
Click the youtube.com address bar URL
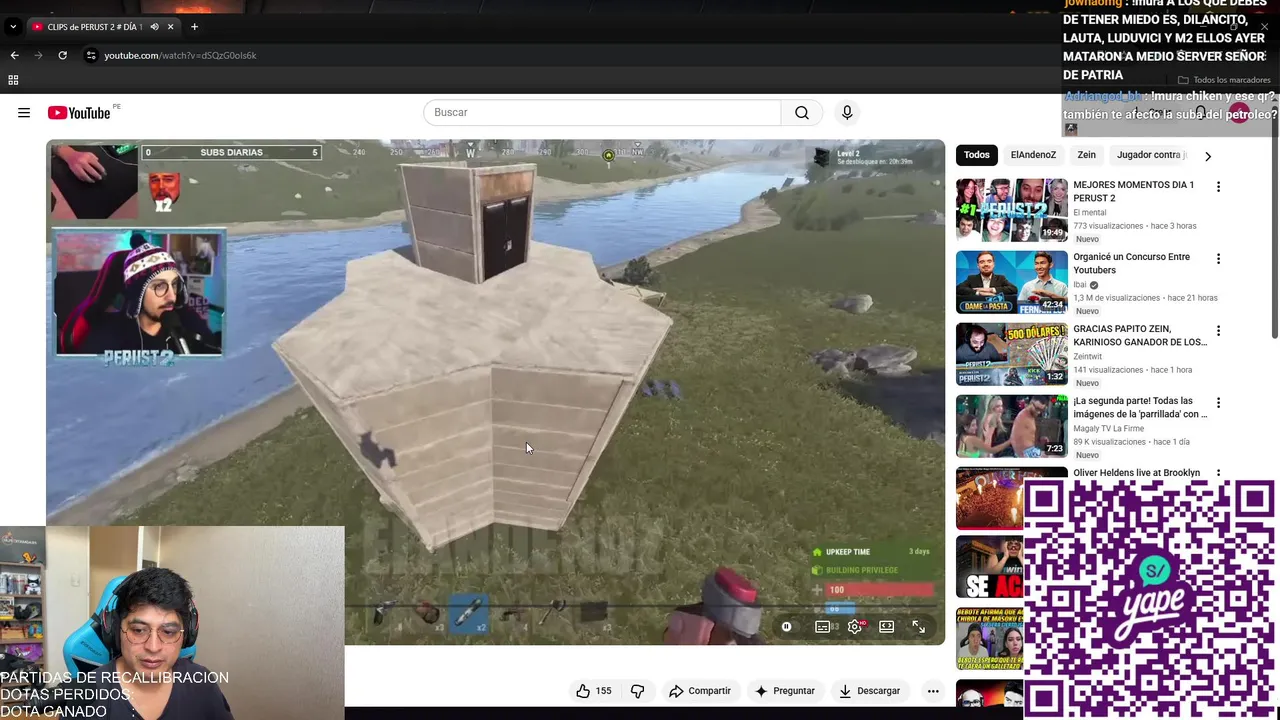180,55
